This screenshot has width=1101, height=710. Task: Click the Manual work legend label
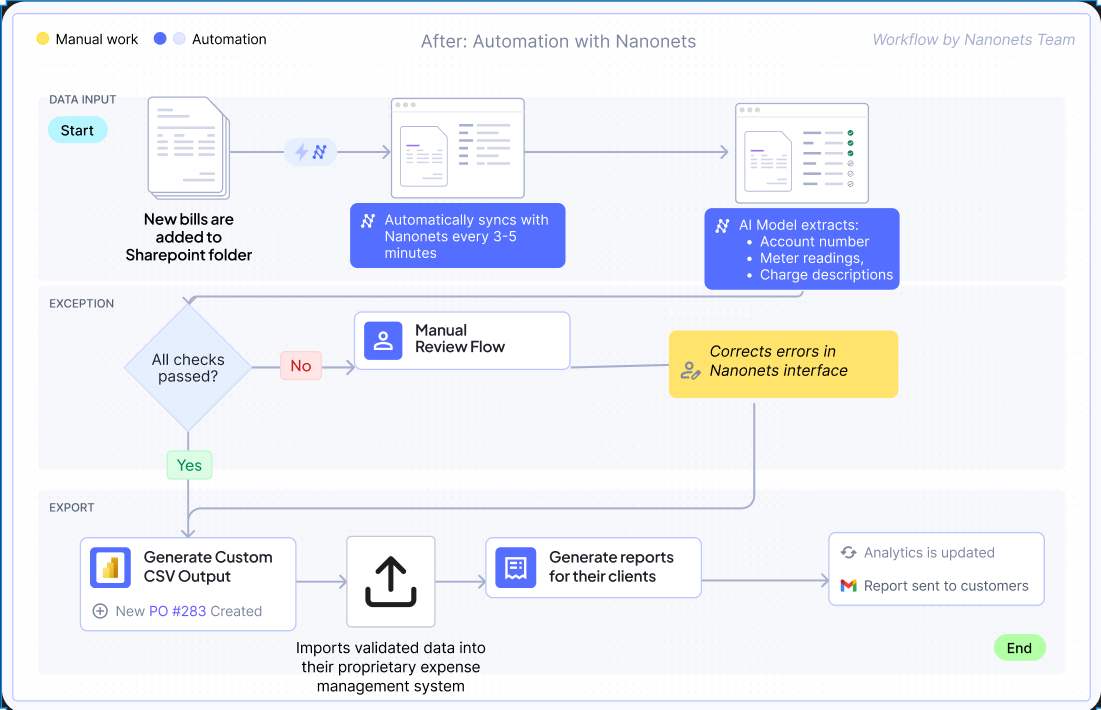click(x=97, y=39)
